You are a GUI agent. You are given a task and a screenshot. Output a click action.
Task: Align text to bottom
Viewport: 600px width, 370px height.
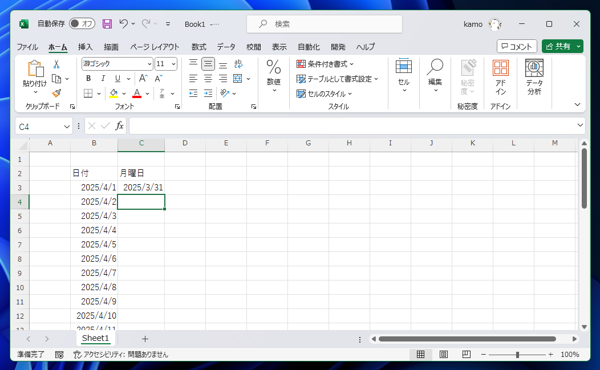pos(223,64)
